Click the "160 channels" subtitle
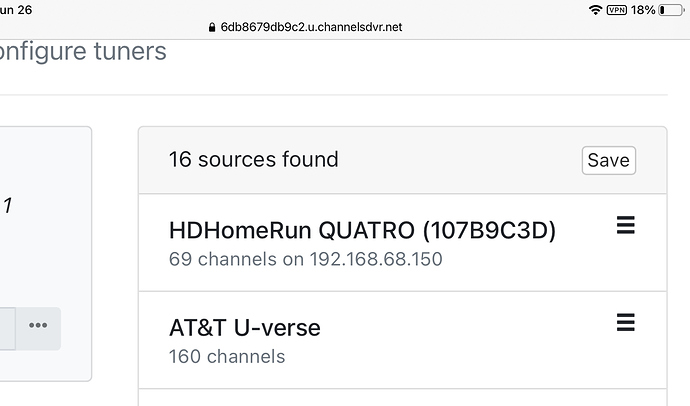The width and height of the screenshot is (690, 406). (227, 356)
